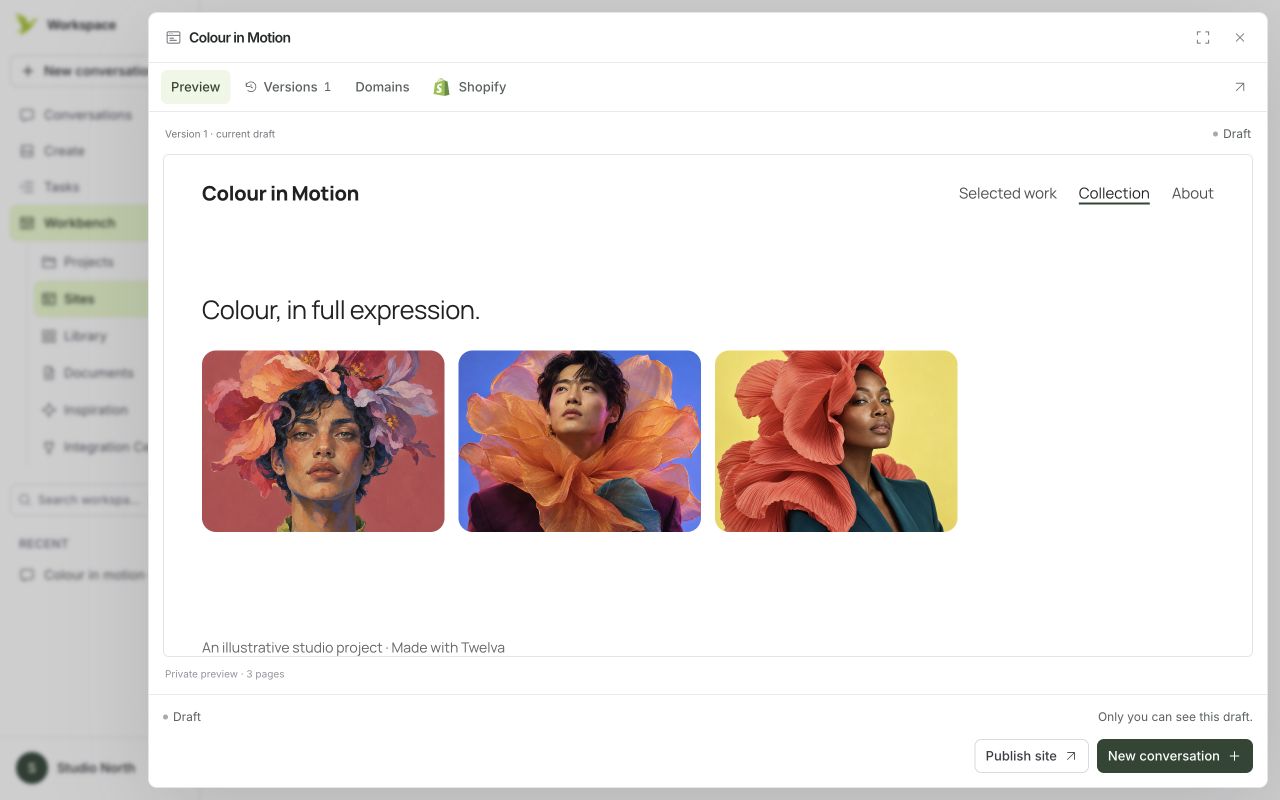Click the Shopify bag icon

(x=441, y=87)
